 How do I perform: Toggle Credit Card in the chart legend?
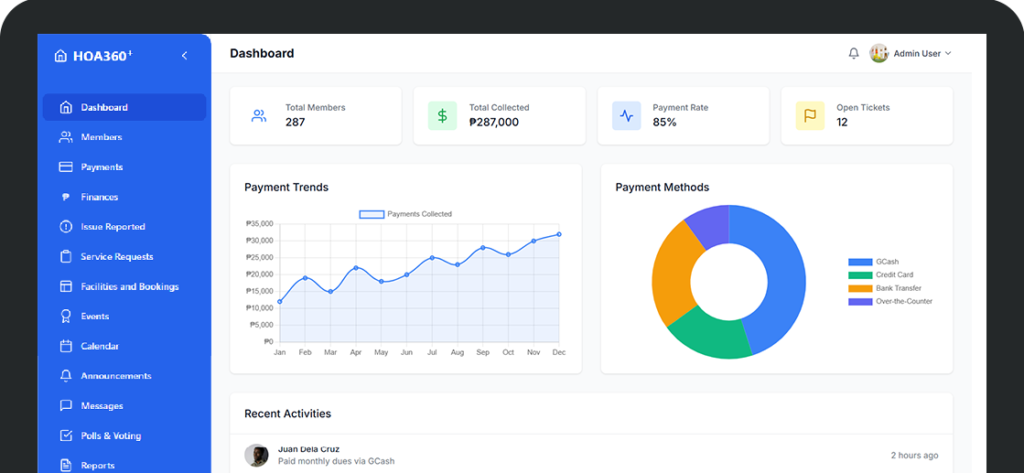893,275
